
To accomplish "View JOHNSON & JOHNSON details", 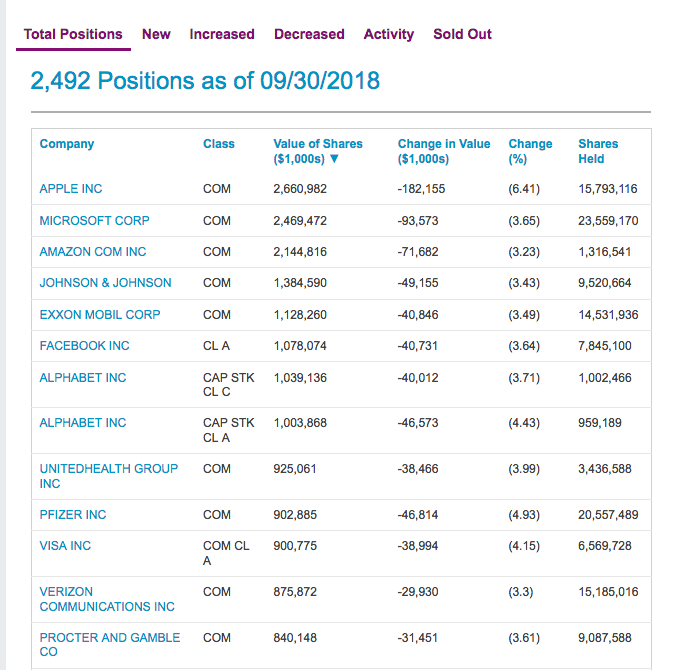I will tap(105, 283).
